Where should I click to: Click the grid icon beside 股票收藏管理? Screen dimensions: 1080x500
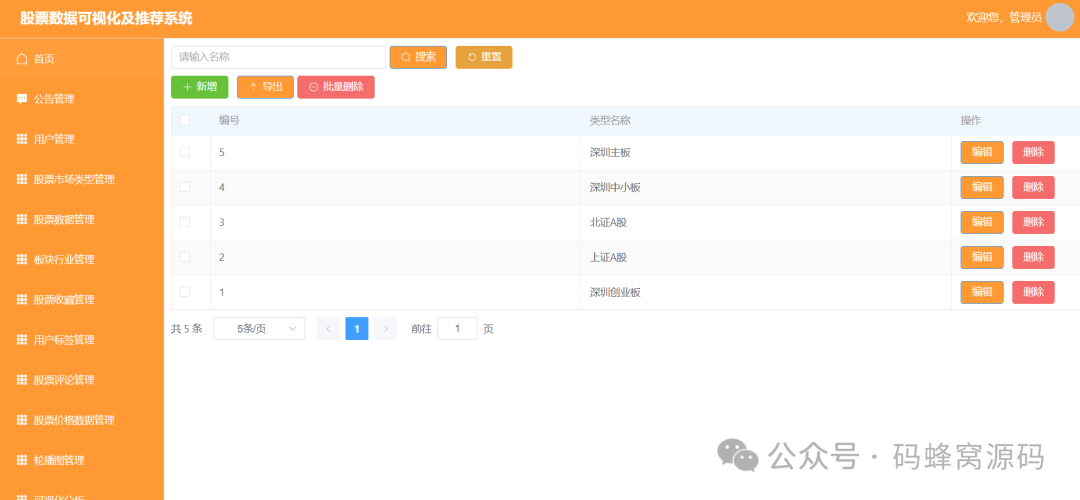(21, 300)
